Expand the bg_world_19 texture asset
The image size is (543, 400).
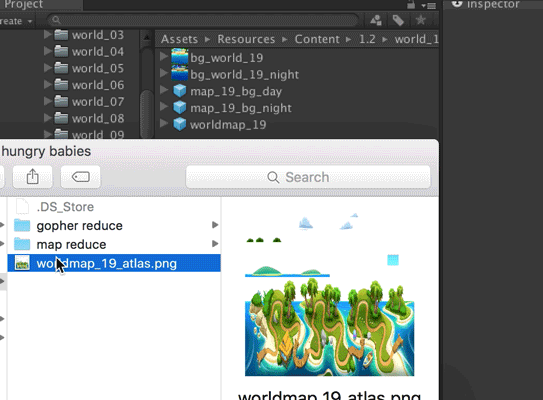point(164,56)
